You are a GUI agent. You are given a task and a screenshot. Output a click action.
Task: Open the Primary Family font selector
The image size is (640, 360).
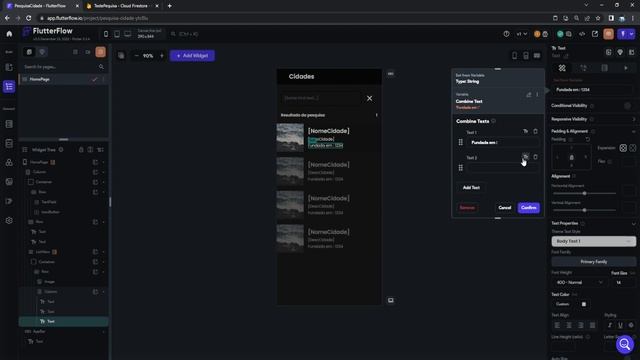[593, 262]
